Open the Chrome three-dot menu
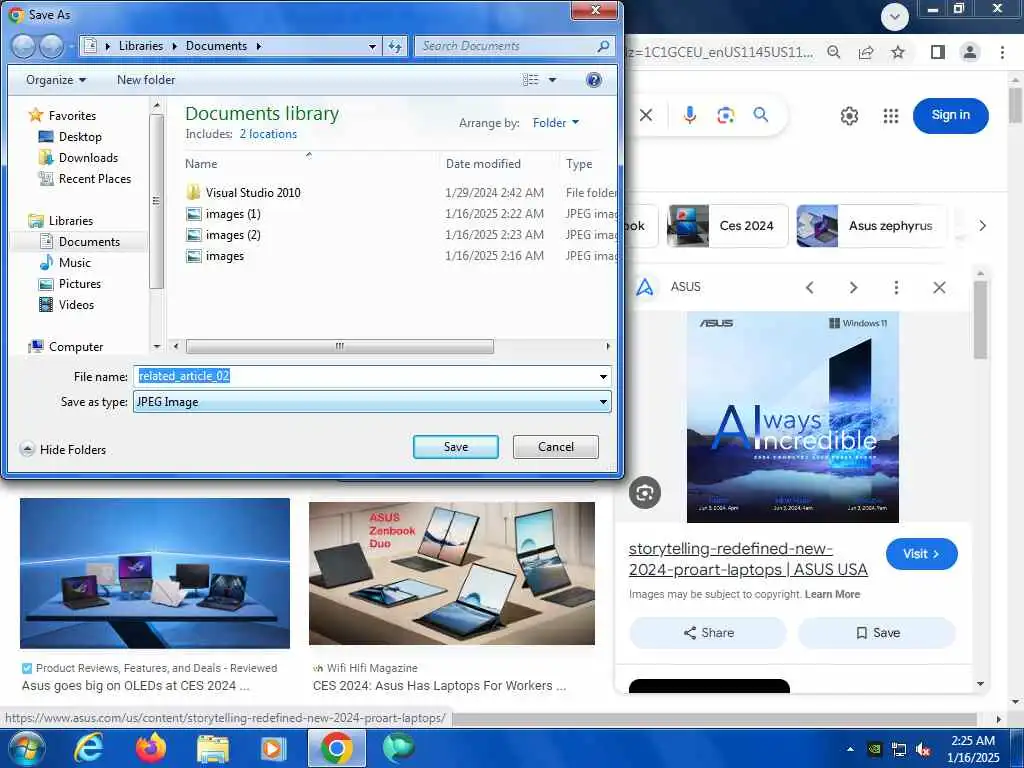The image size is (1024, 768). (x=1002, y=52)
